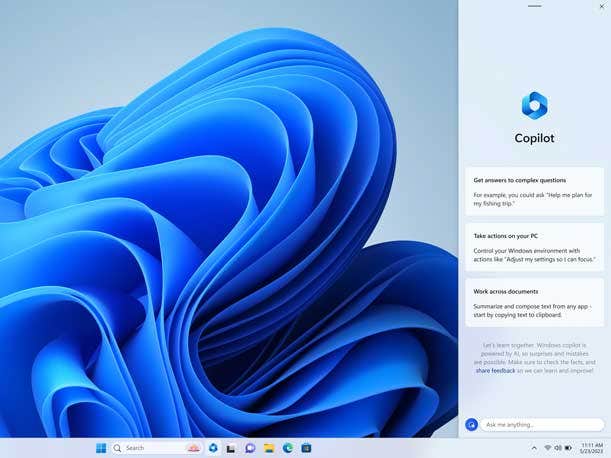This screenshot has width=611, height=458.
Task: Click the new topic button beside chat box
Action: click(x=471, y=425)
